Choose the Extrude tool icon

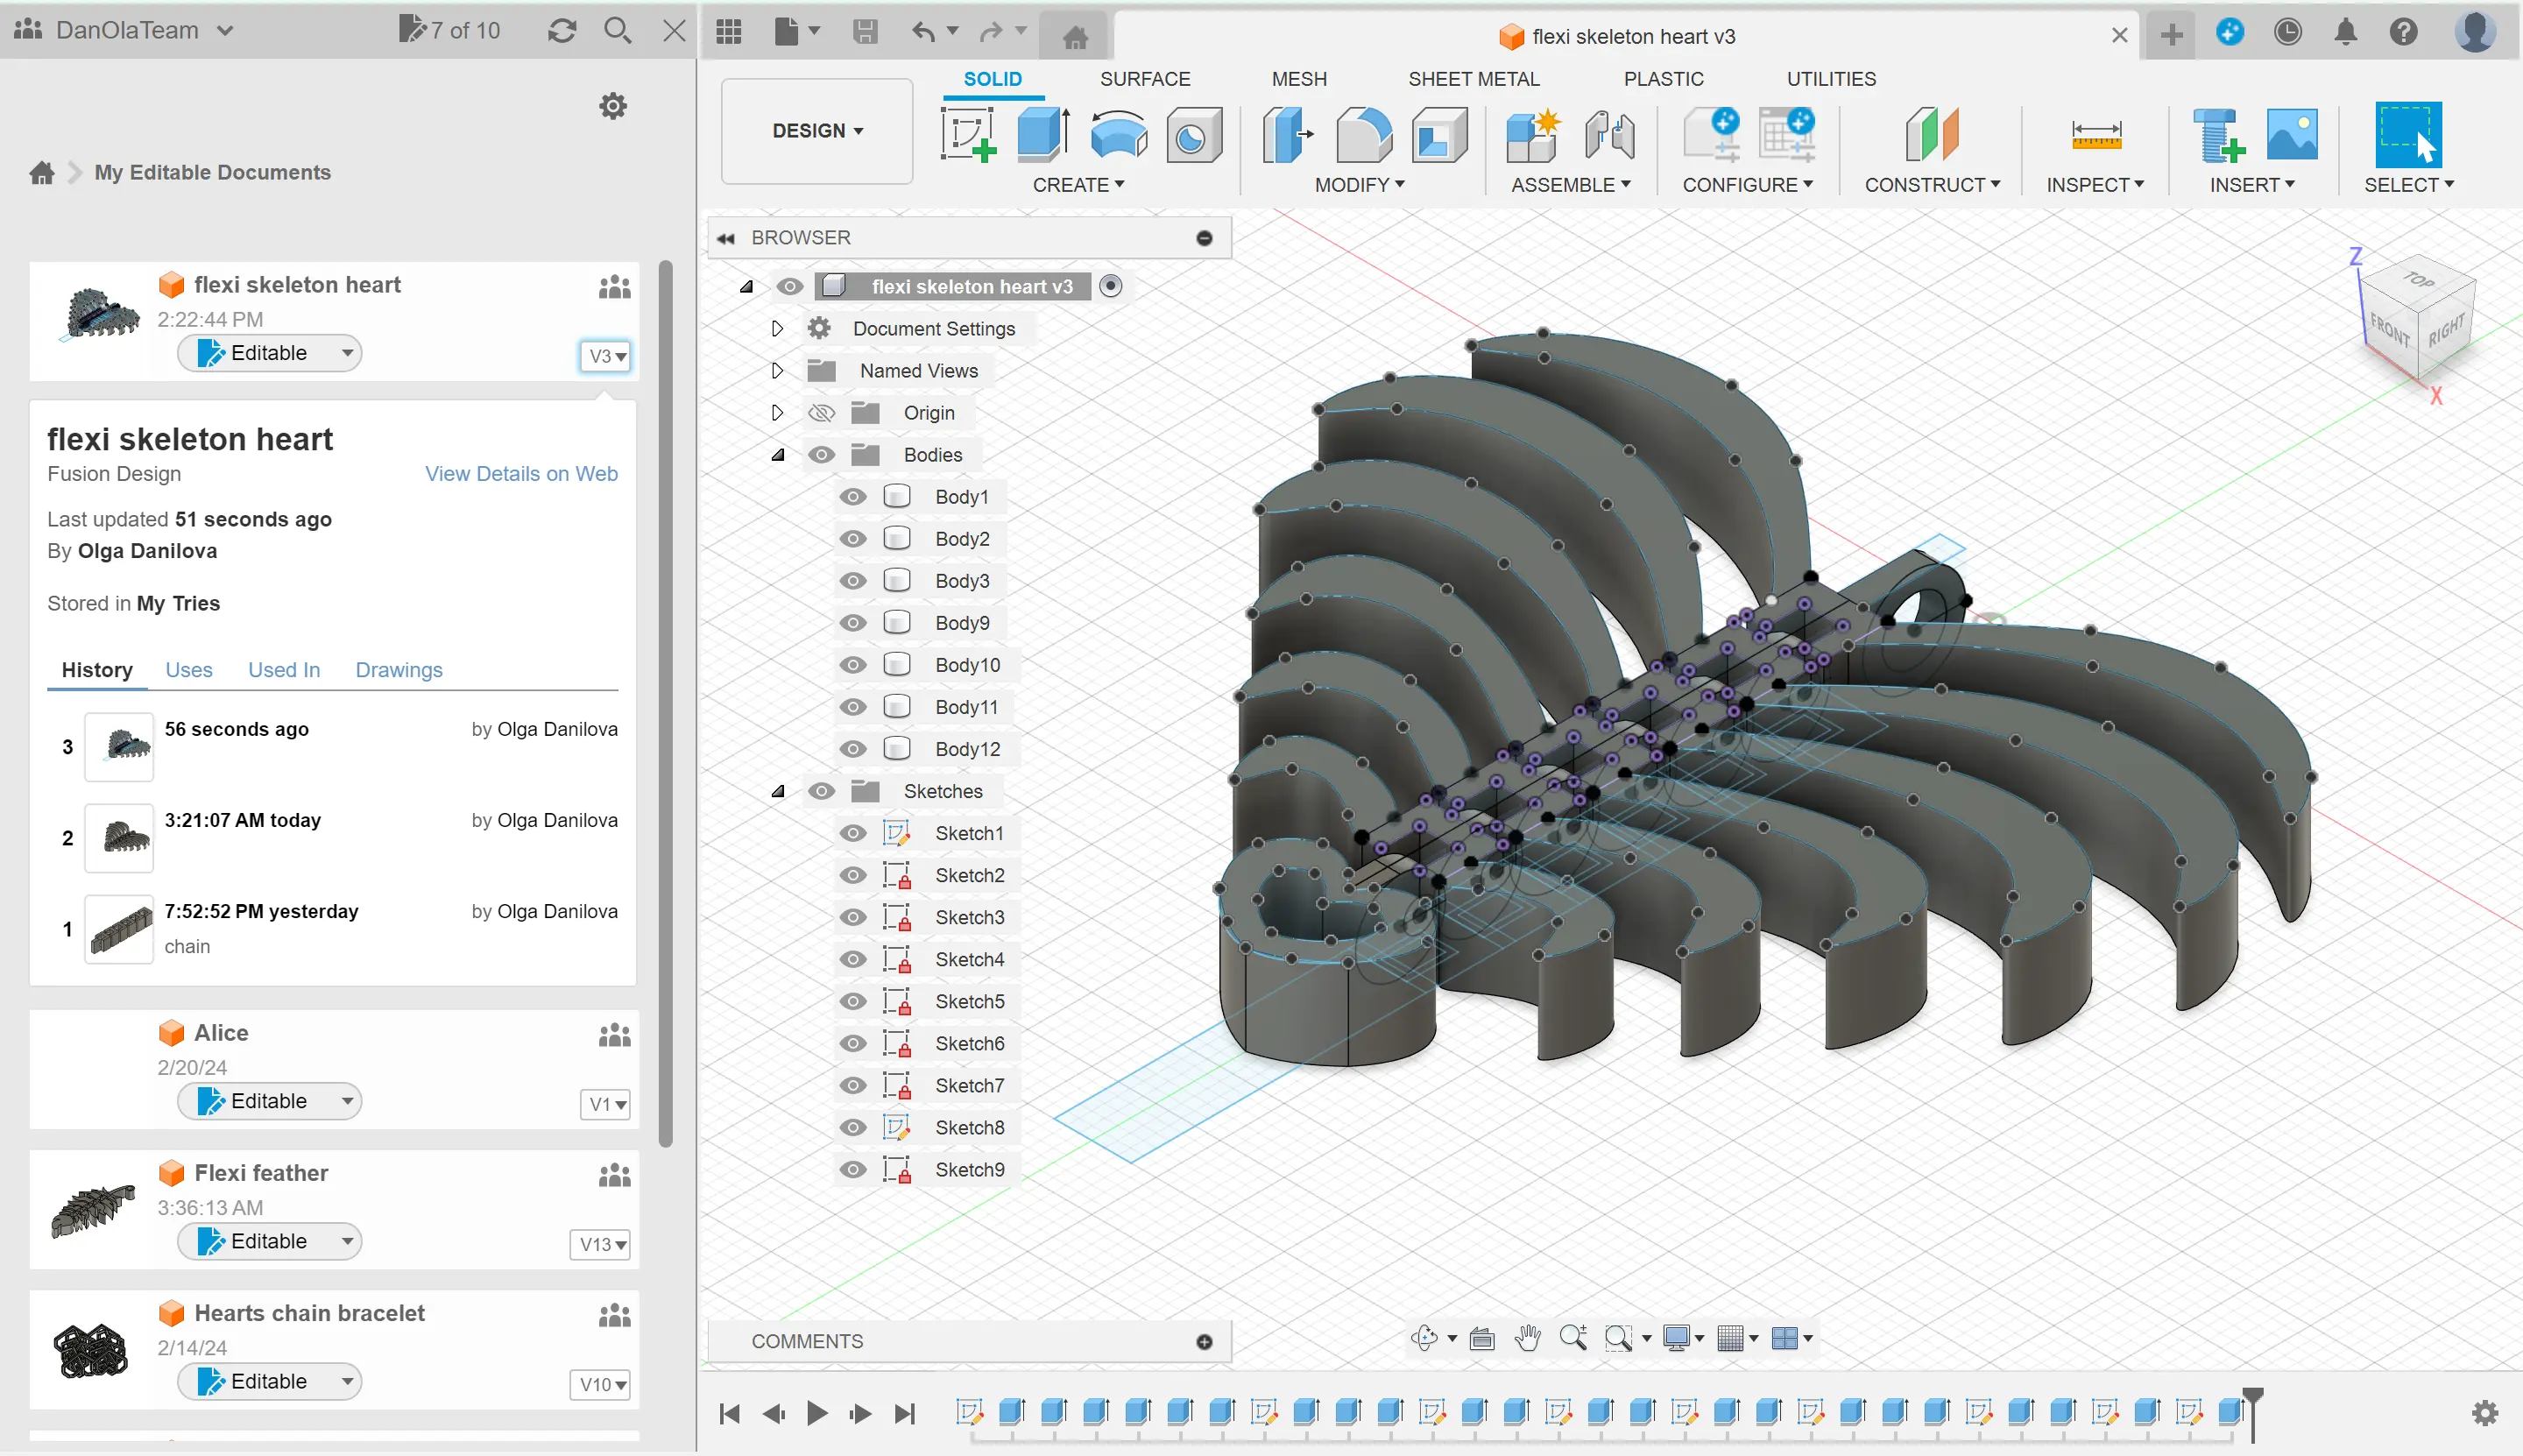click(x=1043, y=135)
